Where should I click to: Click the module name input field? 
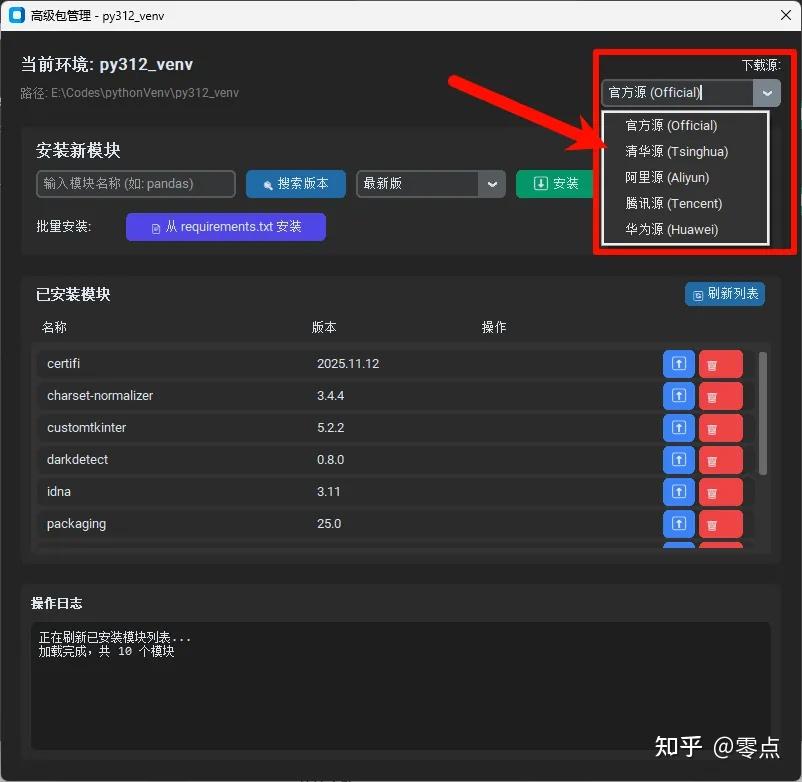tap(135, 184)
